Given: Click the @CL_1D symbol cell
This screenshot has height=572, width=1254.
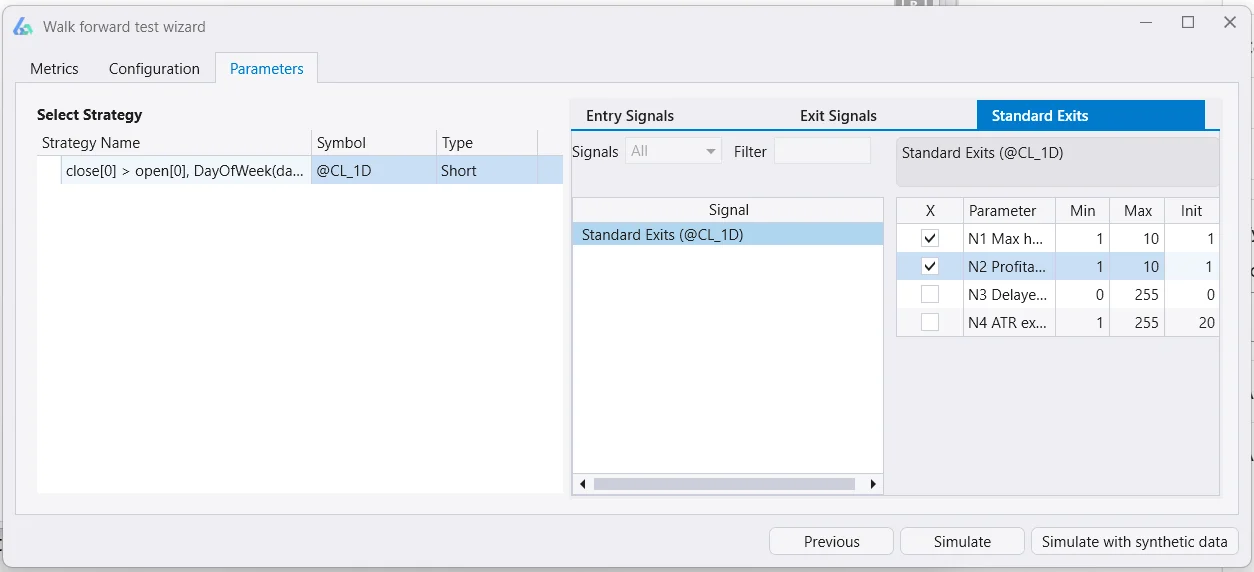Looking at the screenshot, I should pos(374,171).
